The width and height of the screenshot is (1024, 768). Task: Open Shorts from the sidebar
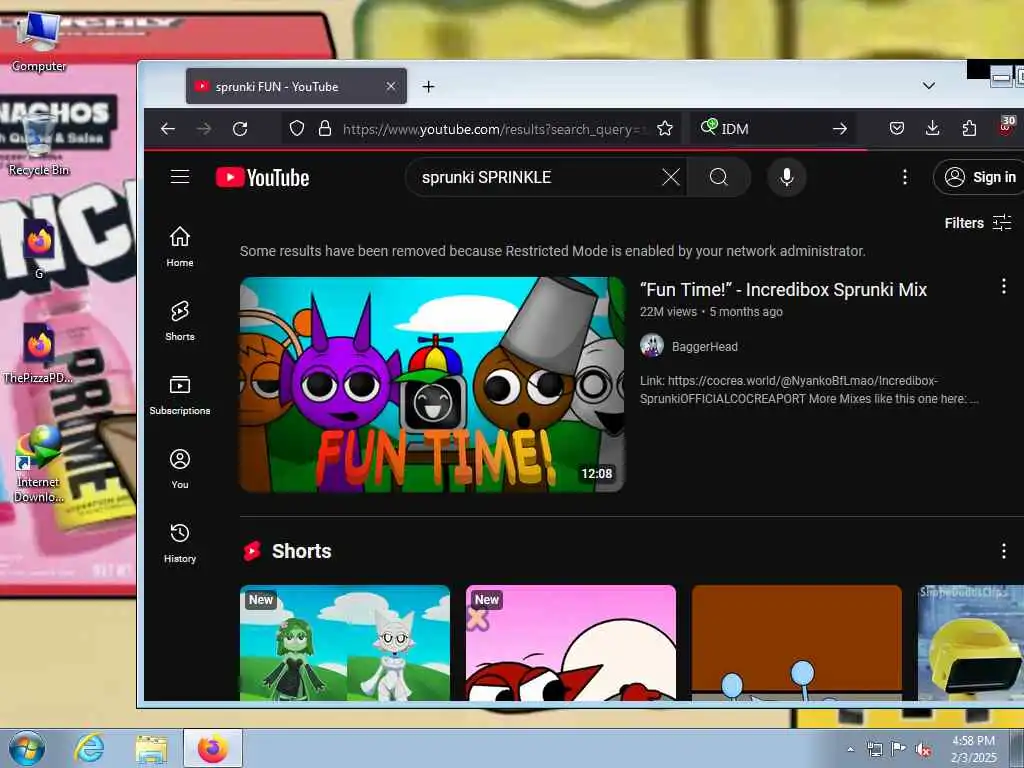tap(180, 321)
